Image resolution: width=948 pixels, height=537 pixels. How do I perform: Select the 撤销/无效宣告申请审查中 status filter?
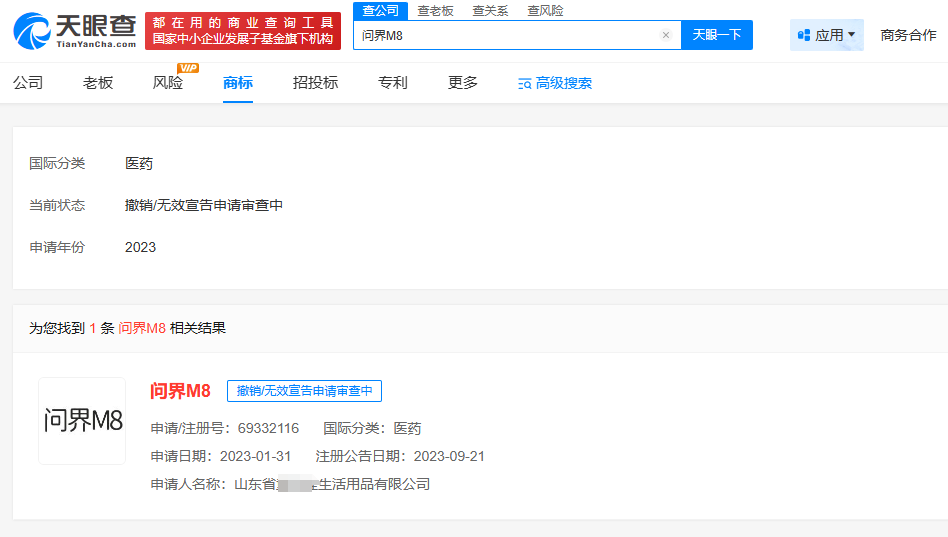[x=204, y=205]
